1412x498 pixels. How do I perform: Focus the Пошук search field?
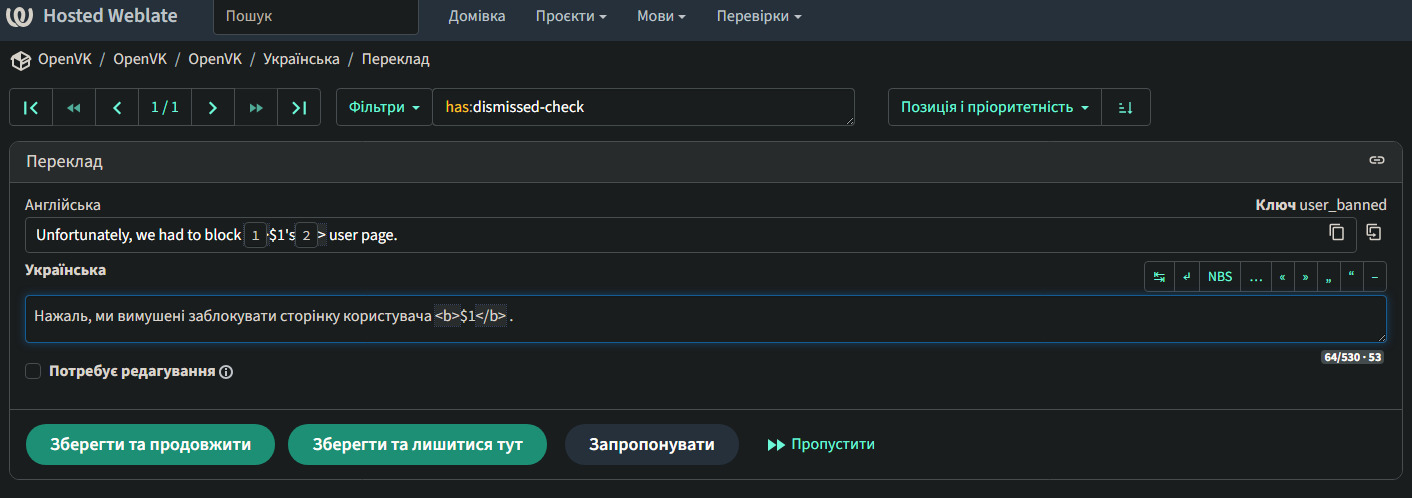point(316,17)
